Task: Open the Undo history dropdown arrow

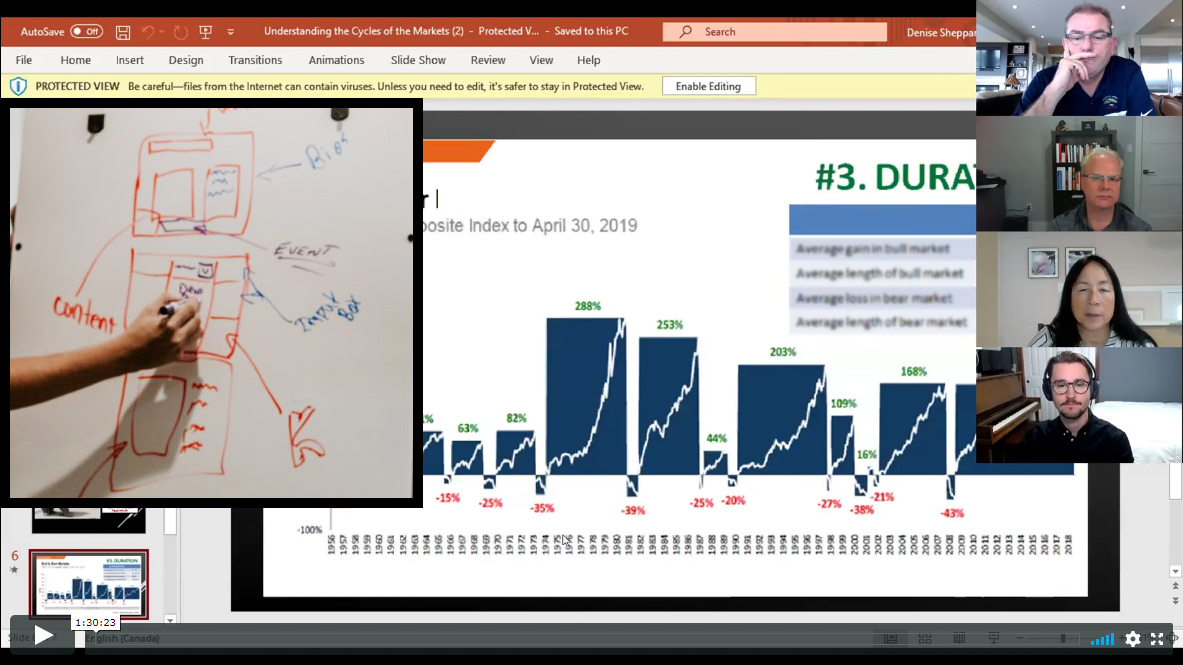Action: (x=161, y=32)
